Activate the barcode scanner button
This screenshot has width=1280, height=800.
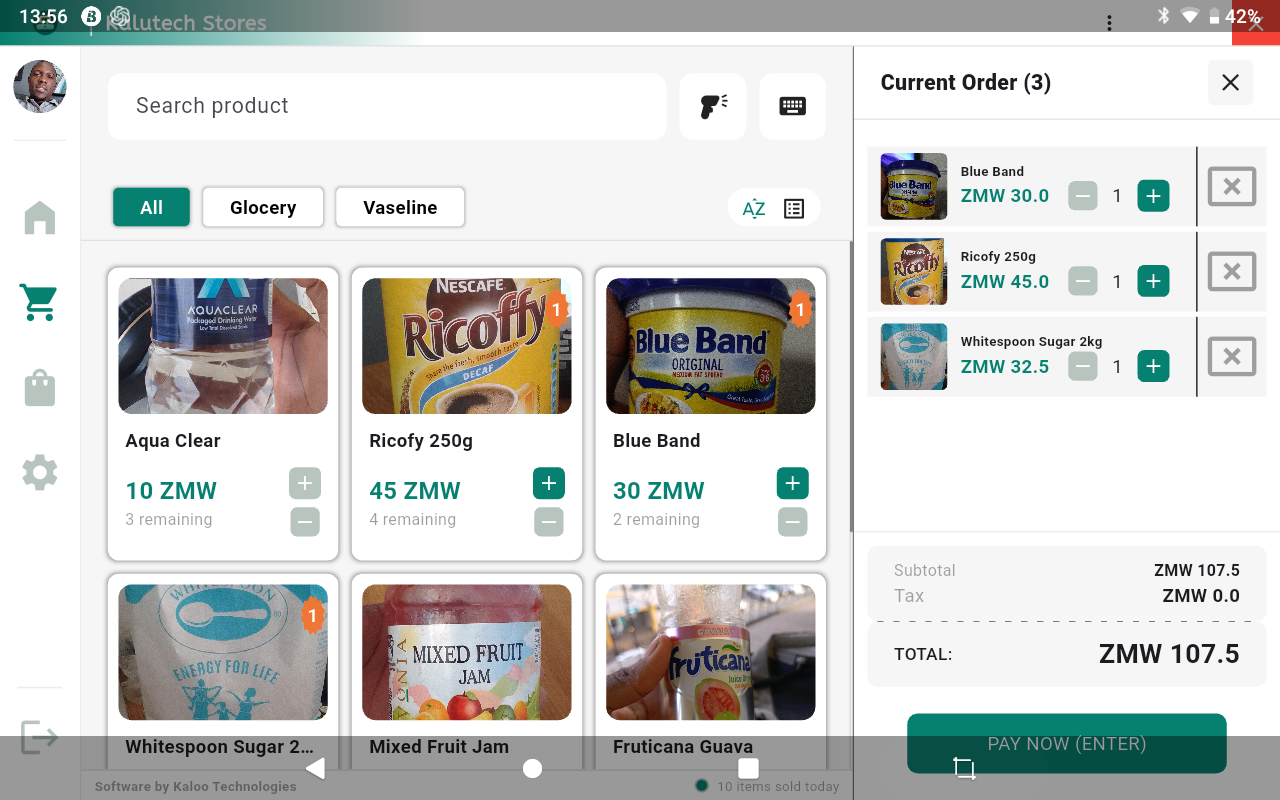713,106
